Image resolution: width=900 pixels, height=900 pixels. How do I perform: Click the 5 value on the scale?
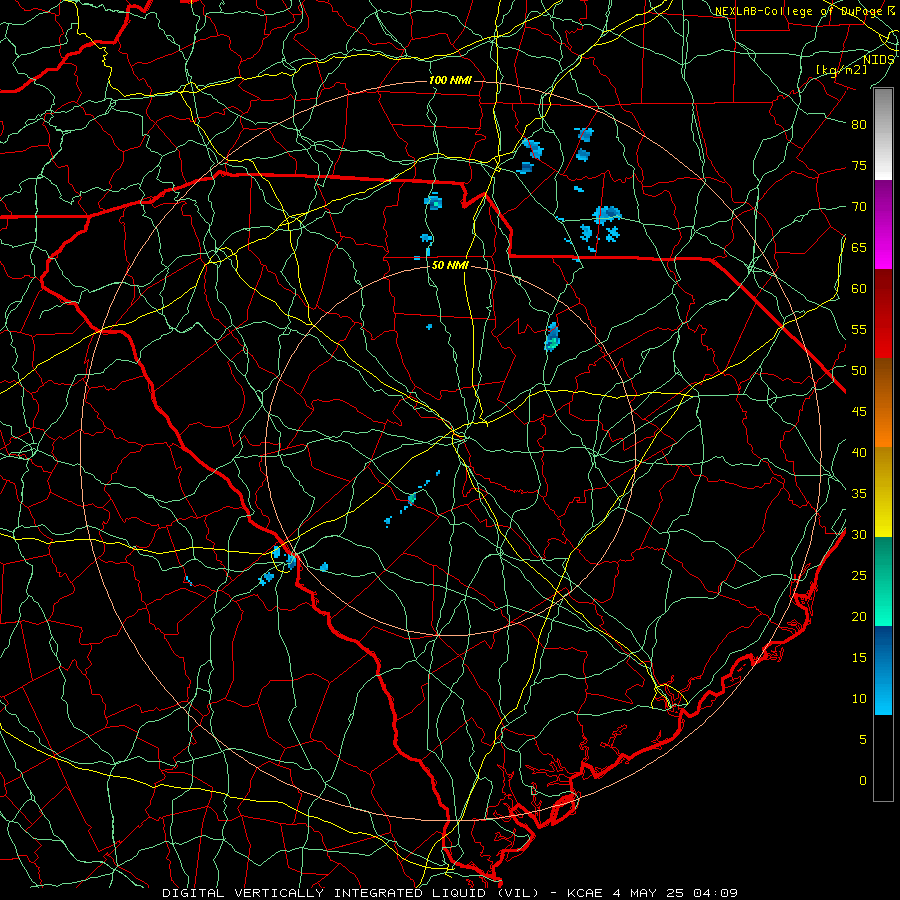click(x=863, y=739)
